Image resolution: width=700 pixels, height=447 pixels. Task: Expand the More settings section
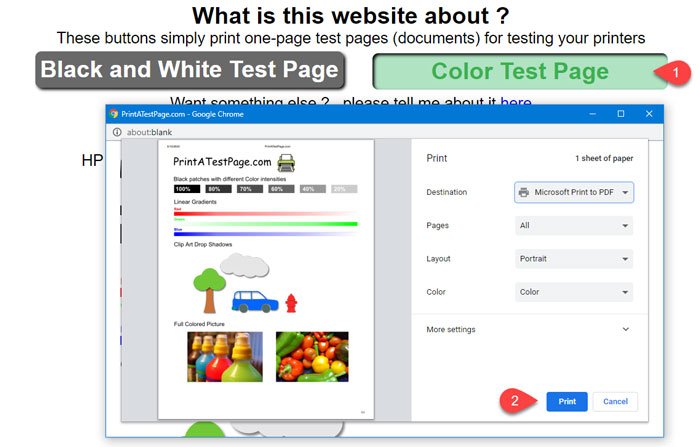click(x=528, y=329)
